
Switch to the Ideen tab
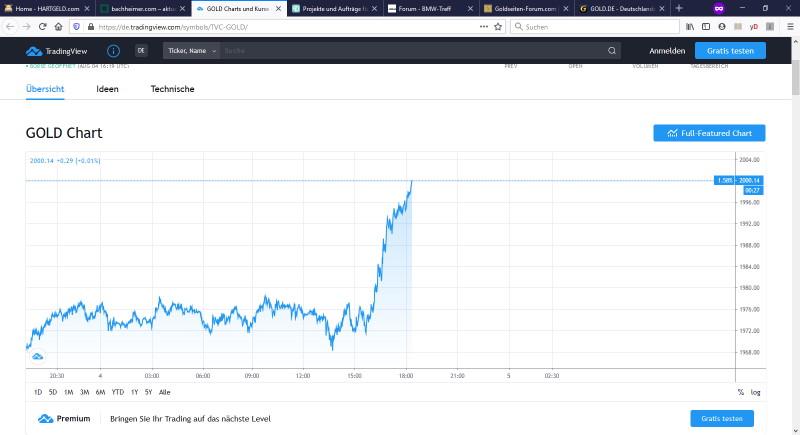click(x=107, y=89)
